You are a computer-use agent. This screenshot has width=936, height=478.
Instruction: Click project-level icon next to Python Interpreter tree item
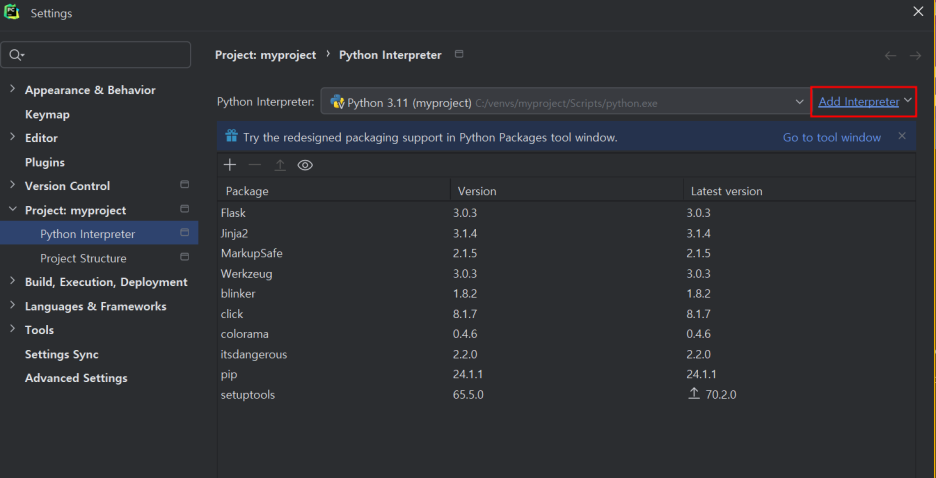tap(184, 233)
